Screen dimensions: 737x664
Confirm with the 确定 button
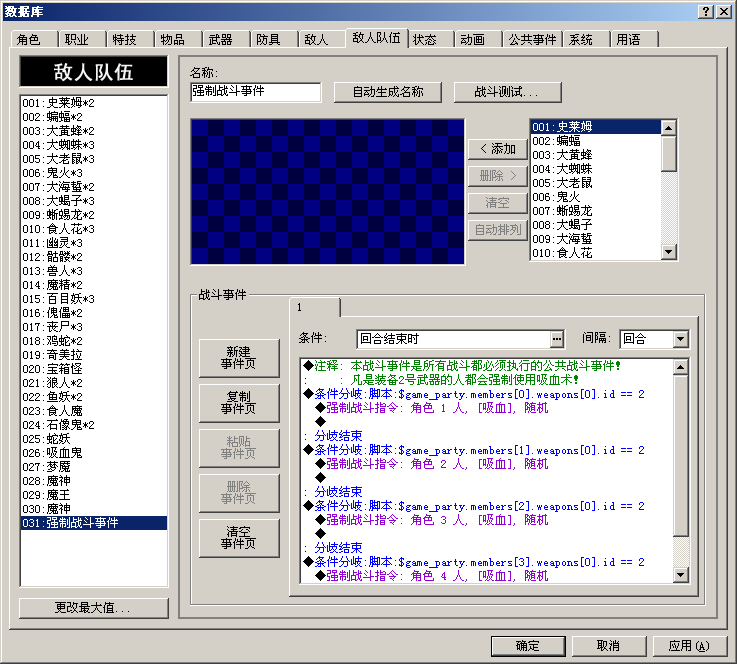tap(528, 646)
